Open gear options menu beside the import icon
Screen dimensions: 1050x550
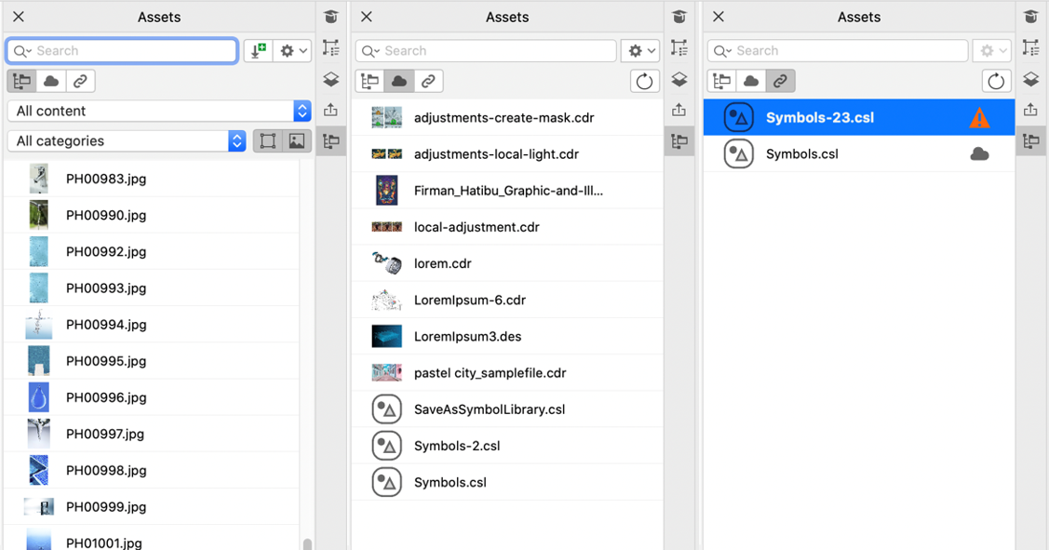pos(293,51)
